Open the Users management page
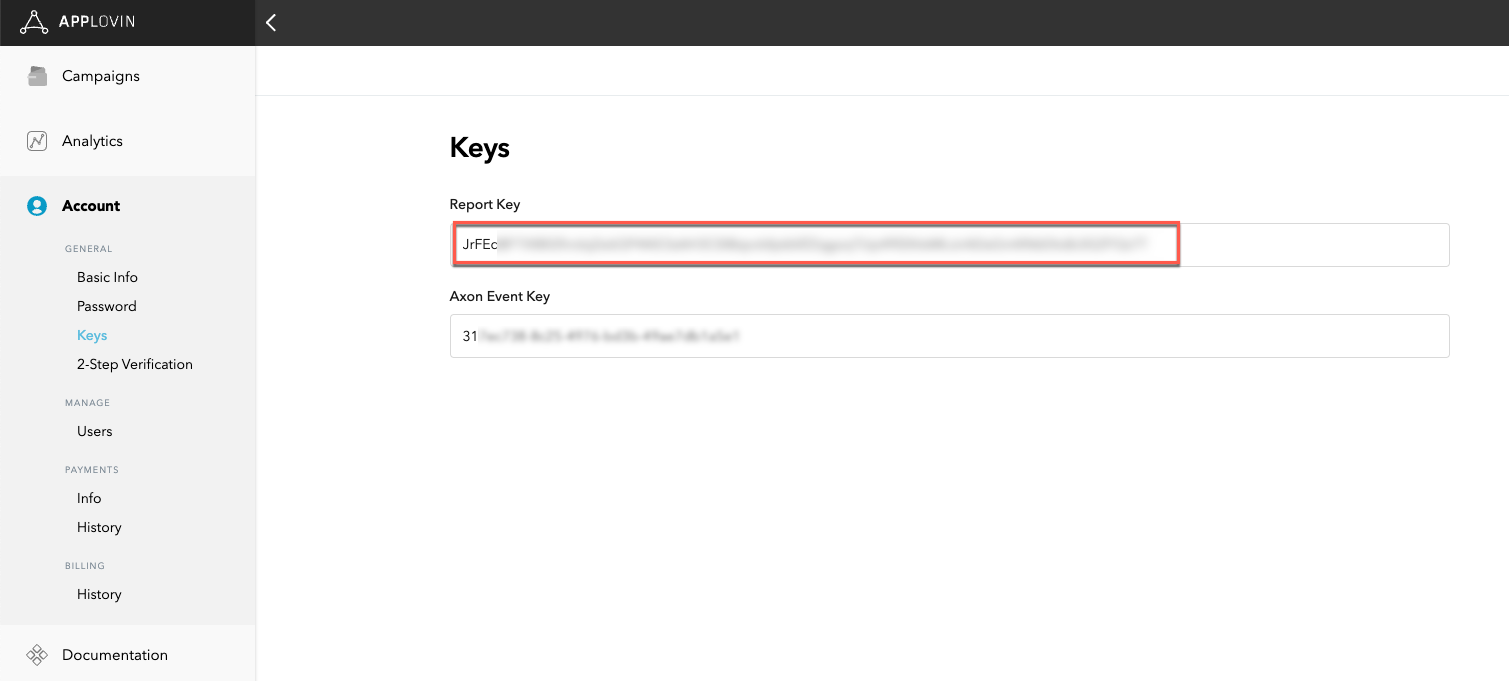Screen dimensions: 1509x681 coord(94,431)
